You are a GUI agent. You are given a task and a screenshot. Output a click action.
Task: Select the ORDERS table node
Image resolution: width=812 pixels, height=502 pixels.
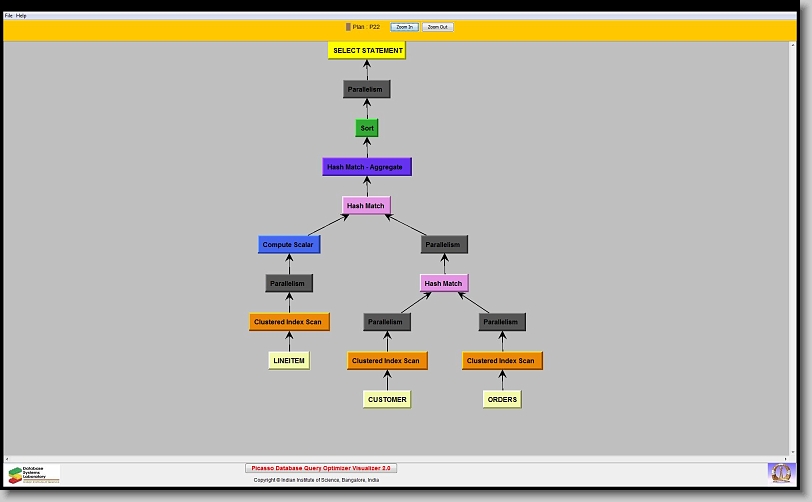502,399
